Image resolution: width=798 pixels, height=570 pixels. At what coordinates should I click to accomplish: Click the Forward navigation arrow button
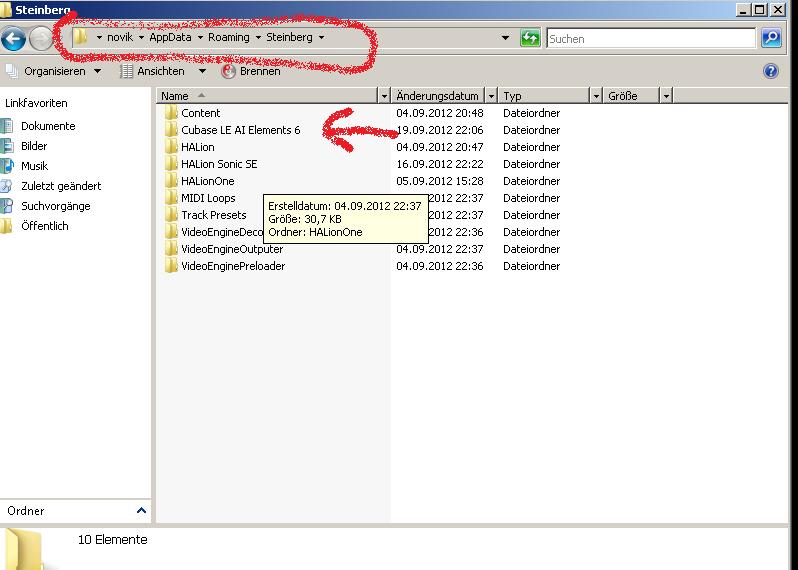[41, 39]
